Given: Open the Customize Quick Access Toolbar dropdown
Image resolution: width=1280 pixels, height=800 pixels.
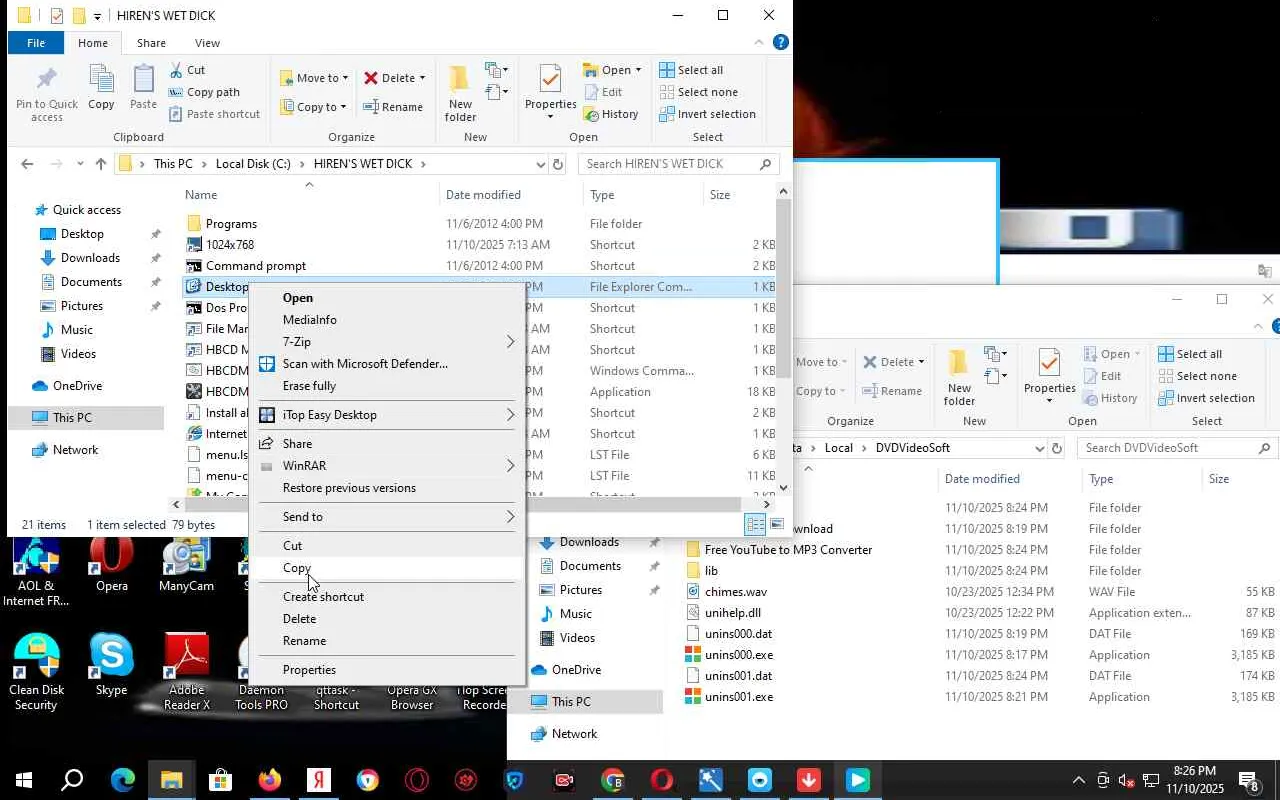Looking at the screenshot, I should (x=97, y=16).
